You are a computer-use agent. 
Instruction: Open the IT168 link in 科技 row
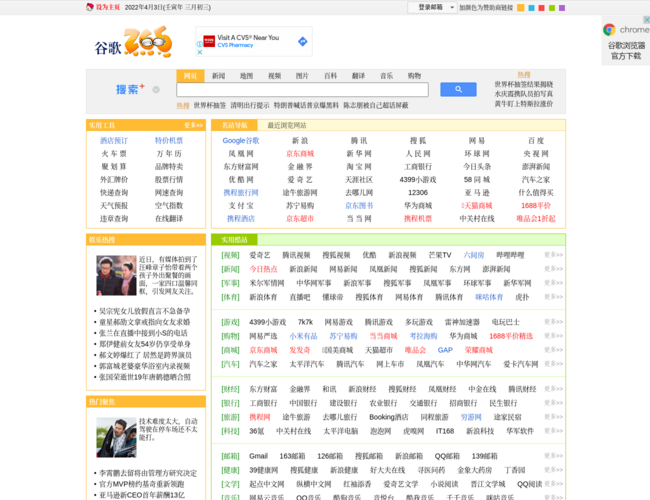pos(445,431)
